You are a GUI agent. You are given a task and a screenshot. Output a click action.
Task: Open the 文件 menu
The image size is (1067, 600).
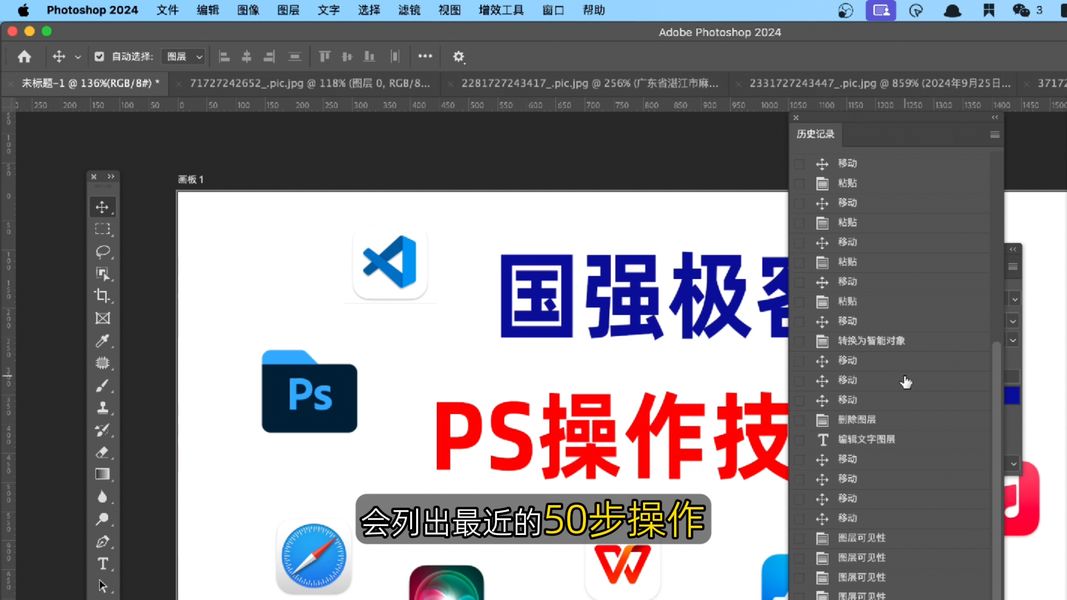point(167,10)
